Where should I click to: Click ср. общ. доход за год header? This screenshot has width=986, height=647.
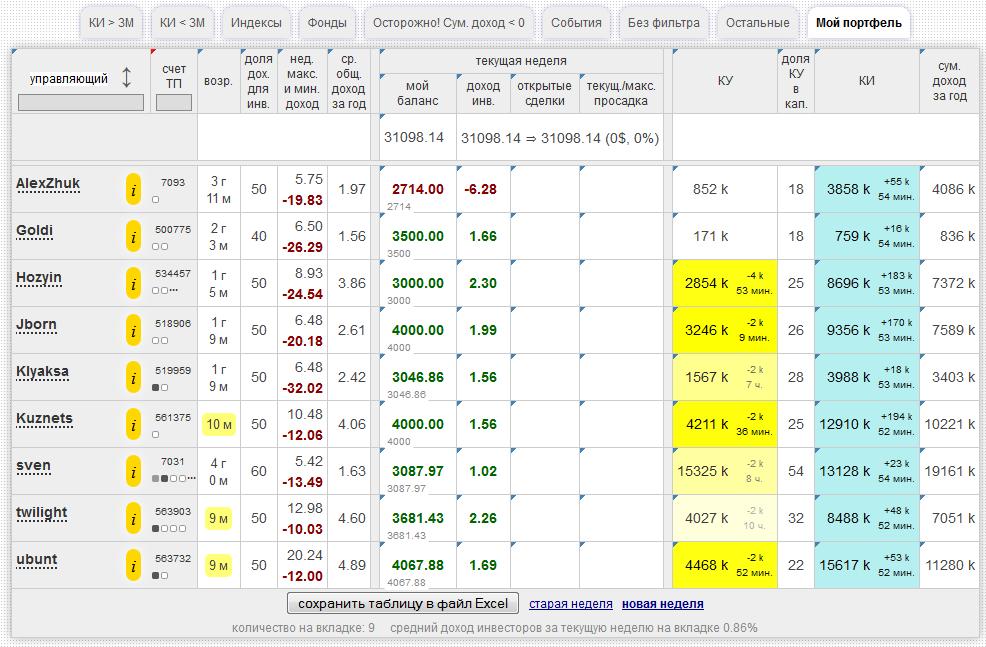click(348, 81)
